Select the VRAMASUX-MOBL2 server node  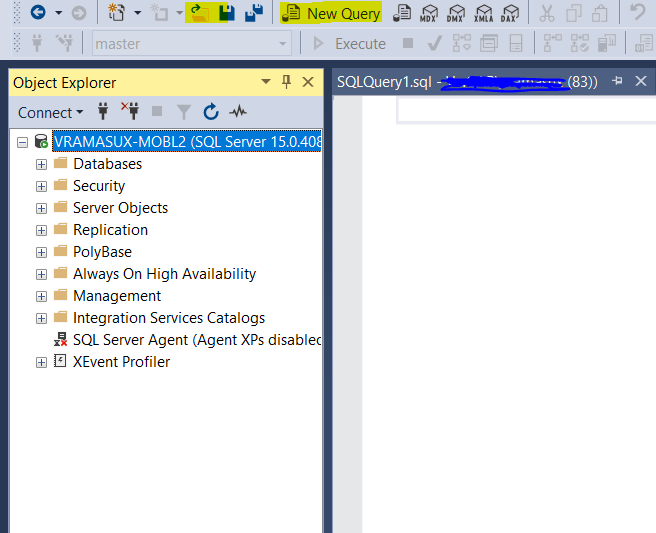pyautogui.click(x=187, y=141)
